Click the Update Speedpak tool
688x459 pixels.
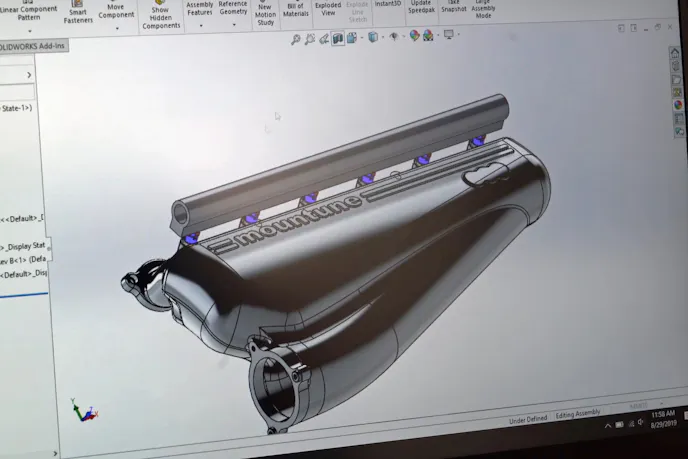click(421, 7)
